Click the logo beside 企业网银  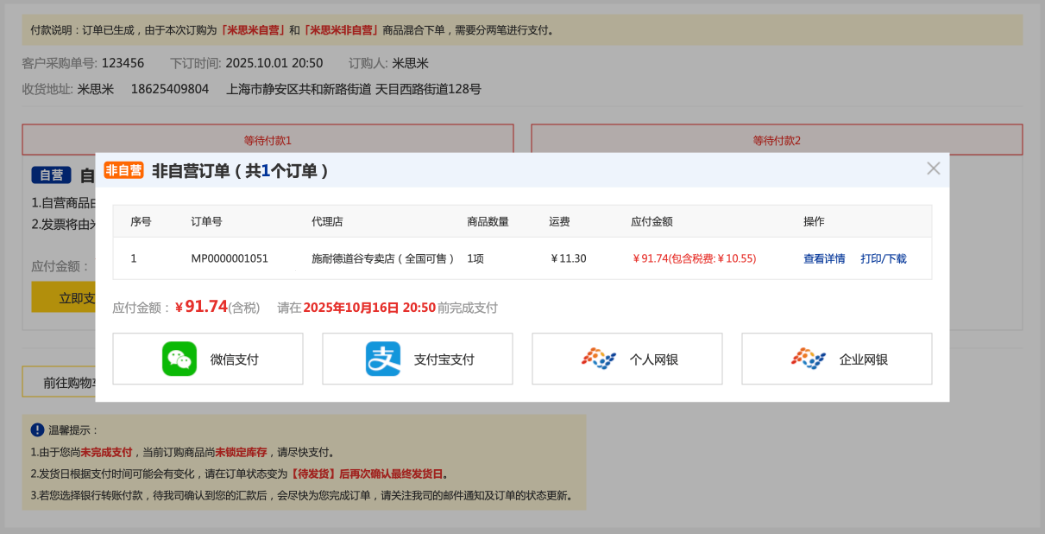[x=808, y=359]
